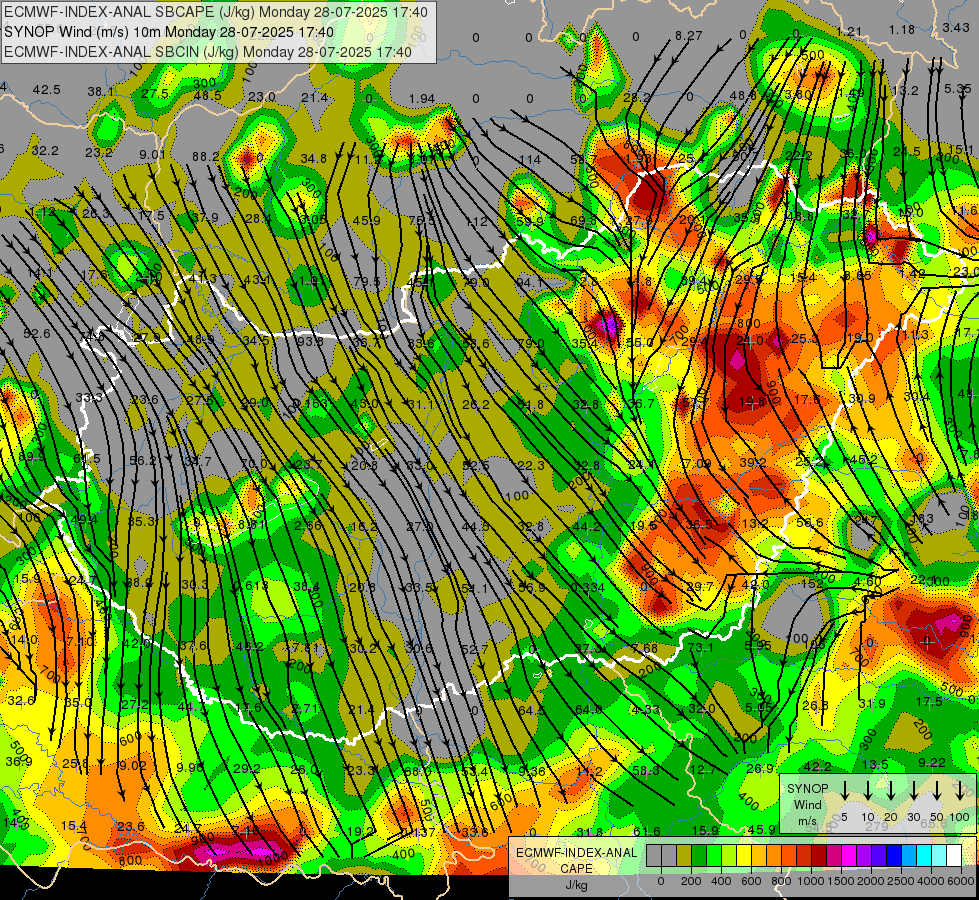Click the '2000' tick label on the CAPE scale
The width and height of the screenshot is (979, 900).
(872, 881)
